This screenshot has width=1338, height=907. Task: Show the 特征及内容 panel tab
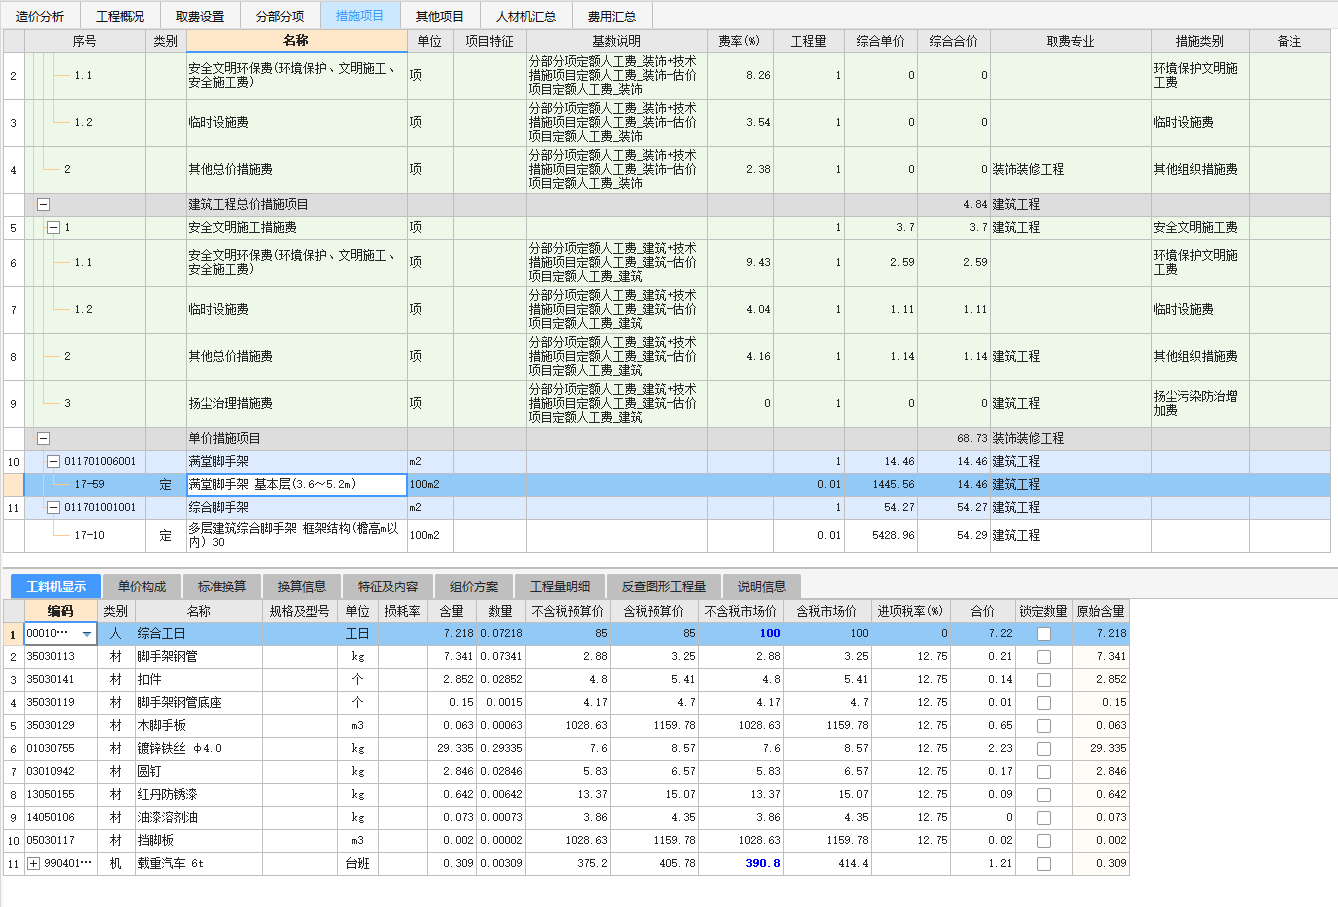pos(388,586)
